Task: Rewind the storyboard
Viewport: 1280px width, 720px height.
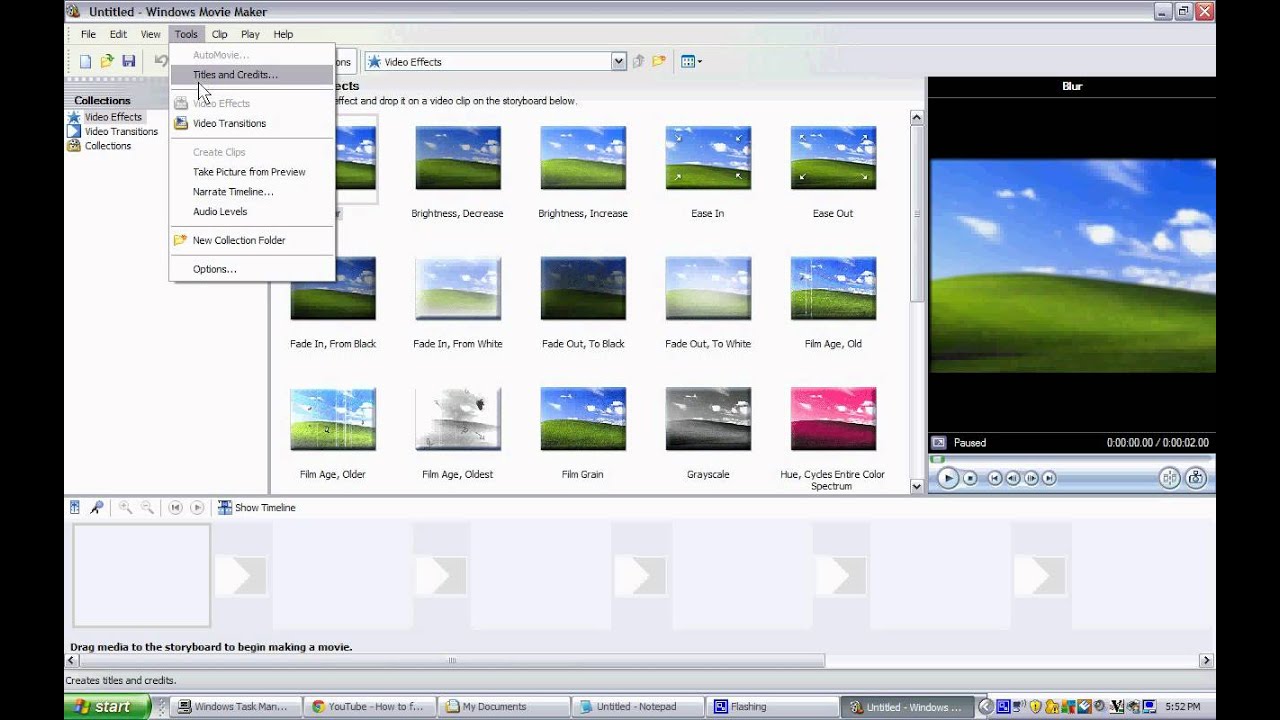Action: pos(175,508)
